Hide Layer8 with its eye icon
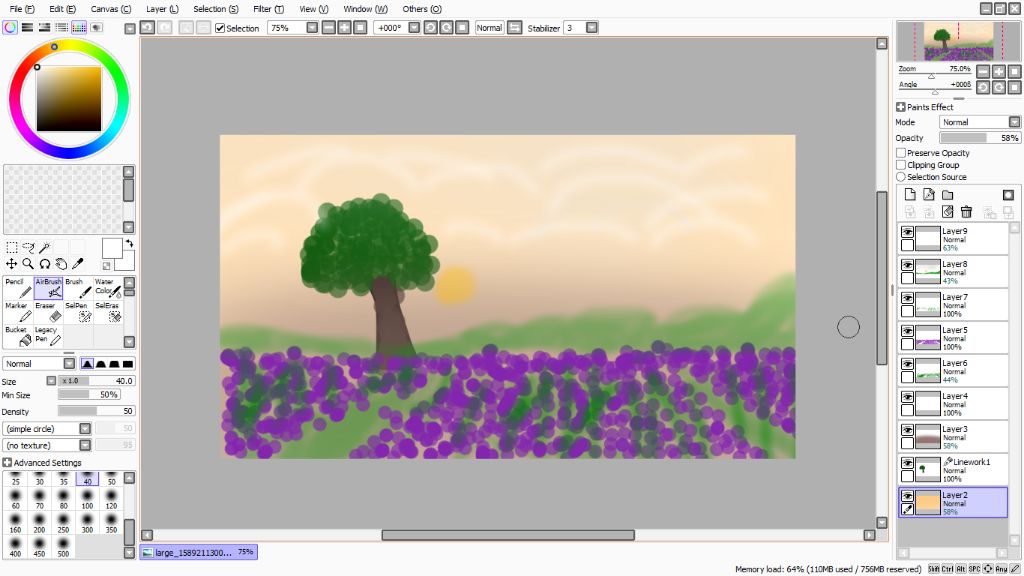The height and width of the screenshot is (576, 1024). (907, 265)
